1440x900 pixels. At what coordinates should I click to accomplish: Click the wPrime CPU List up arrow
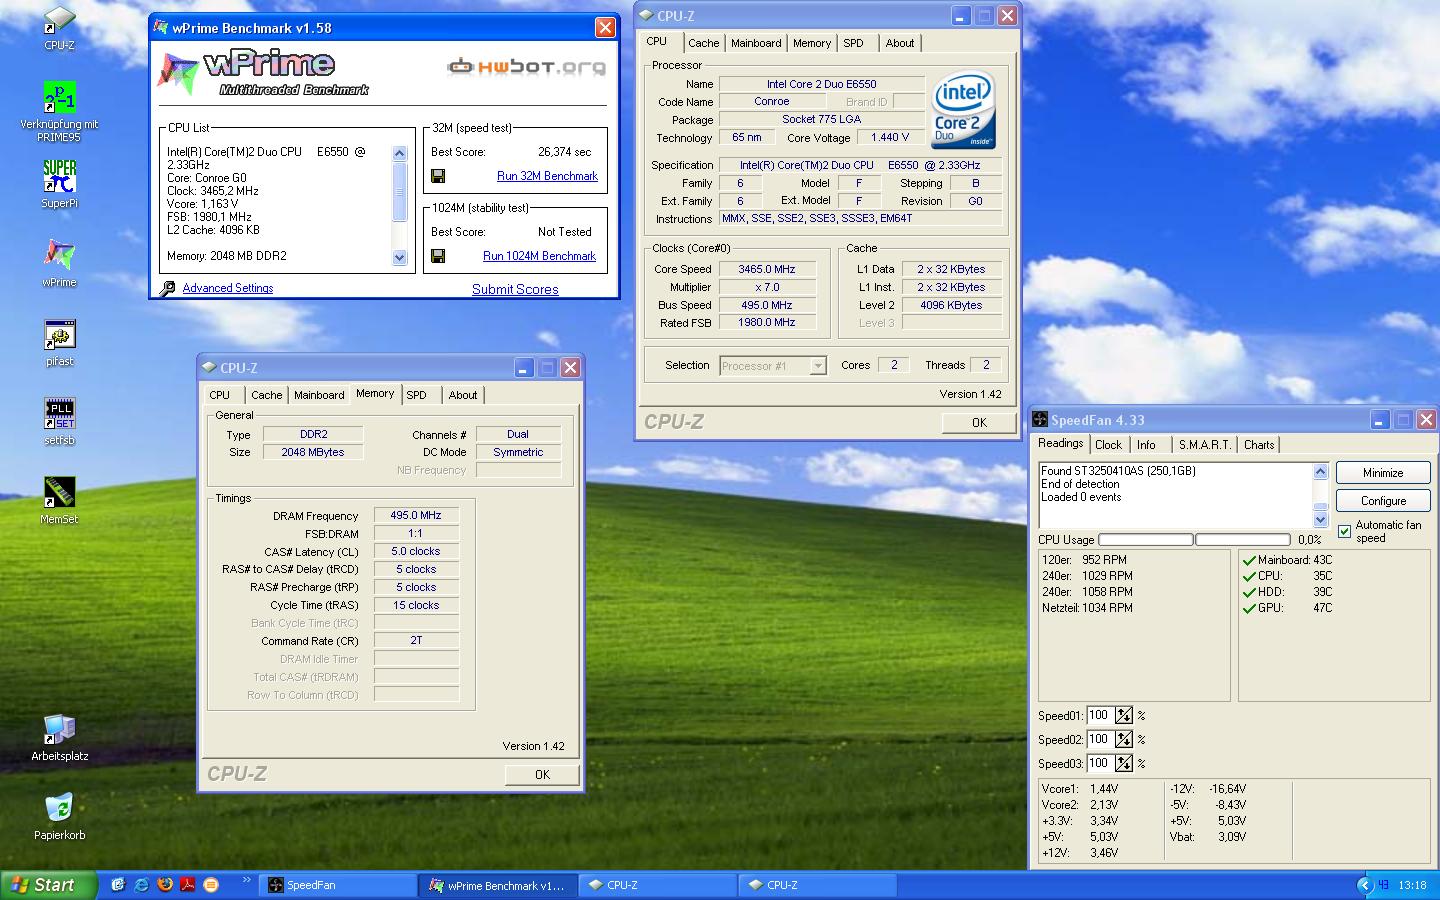click(x=400, y=153)
